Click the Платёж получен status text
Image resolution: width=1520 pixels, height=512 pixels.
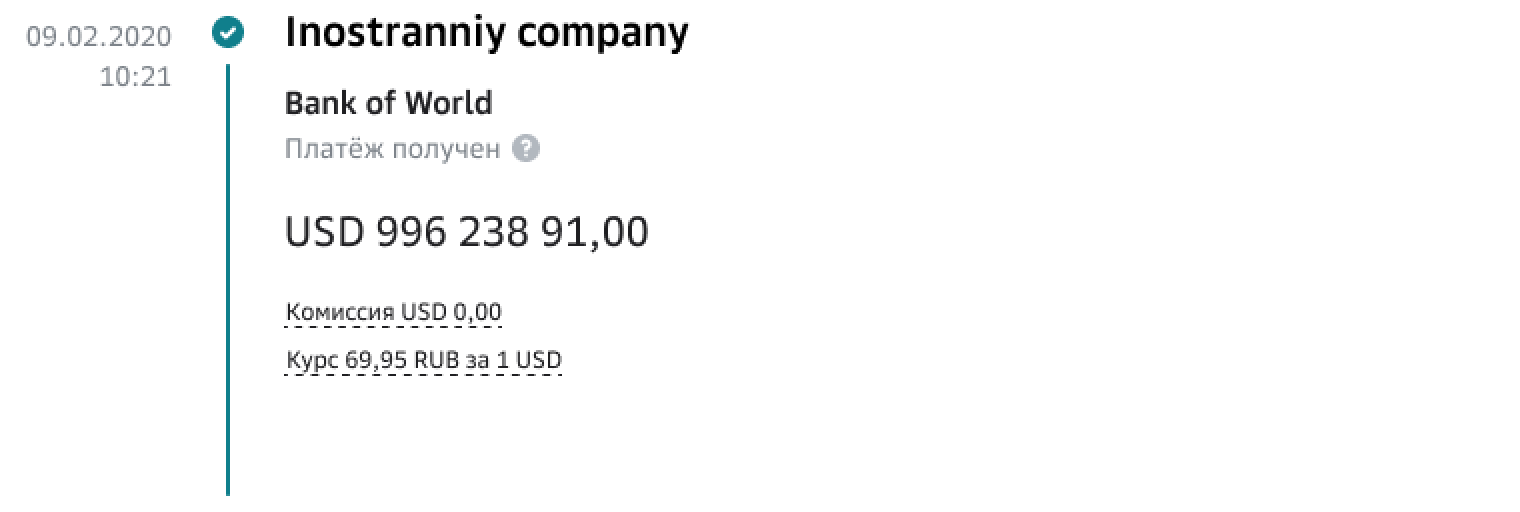[392, 150]
